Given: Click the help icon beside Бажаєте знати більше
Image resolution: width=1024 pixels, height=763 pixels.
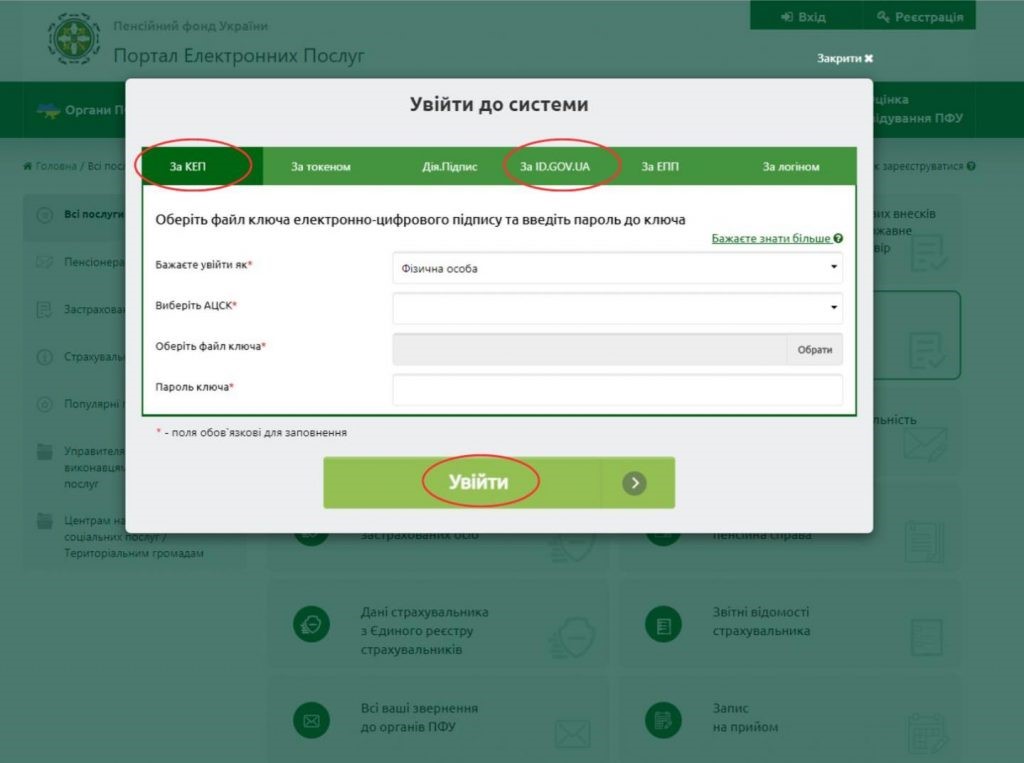Looking at the screenshot, I should (x=838, y=239).
